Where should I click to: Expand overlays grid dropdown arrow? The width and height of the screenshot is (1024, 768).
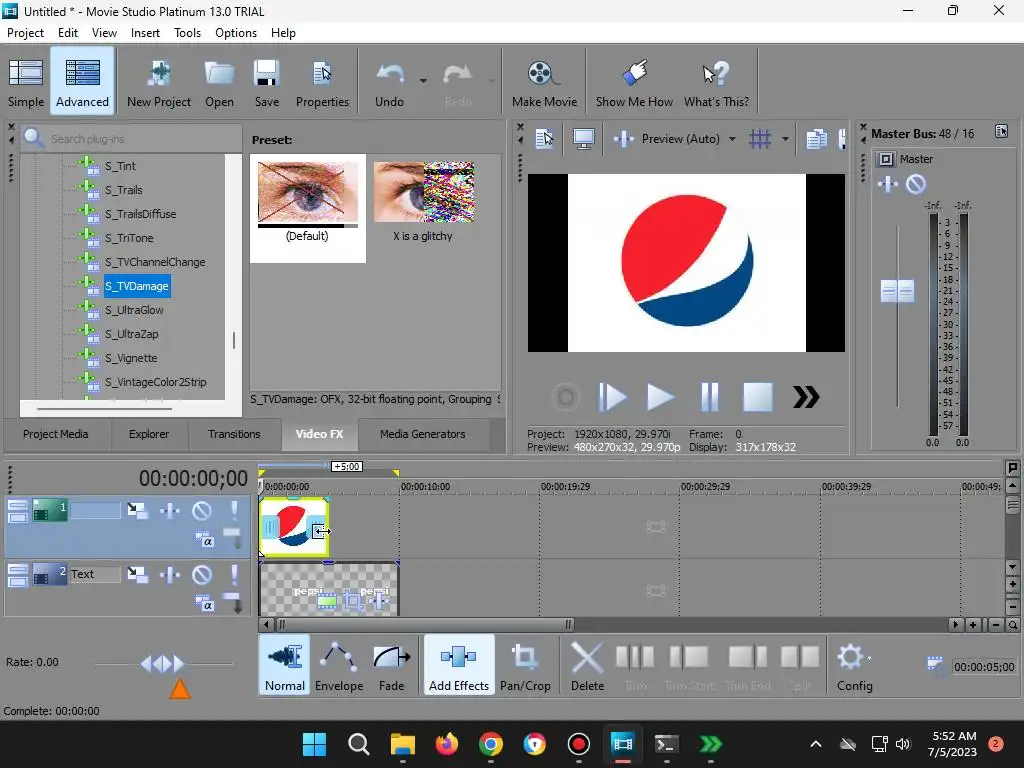(785, 138)
